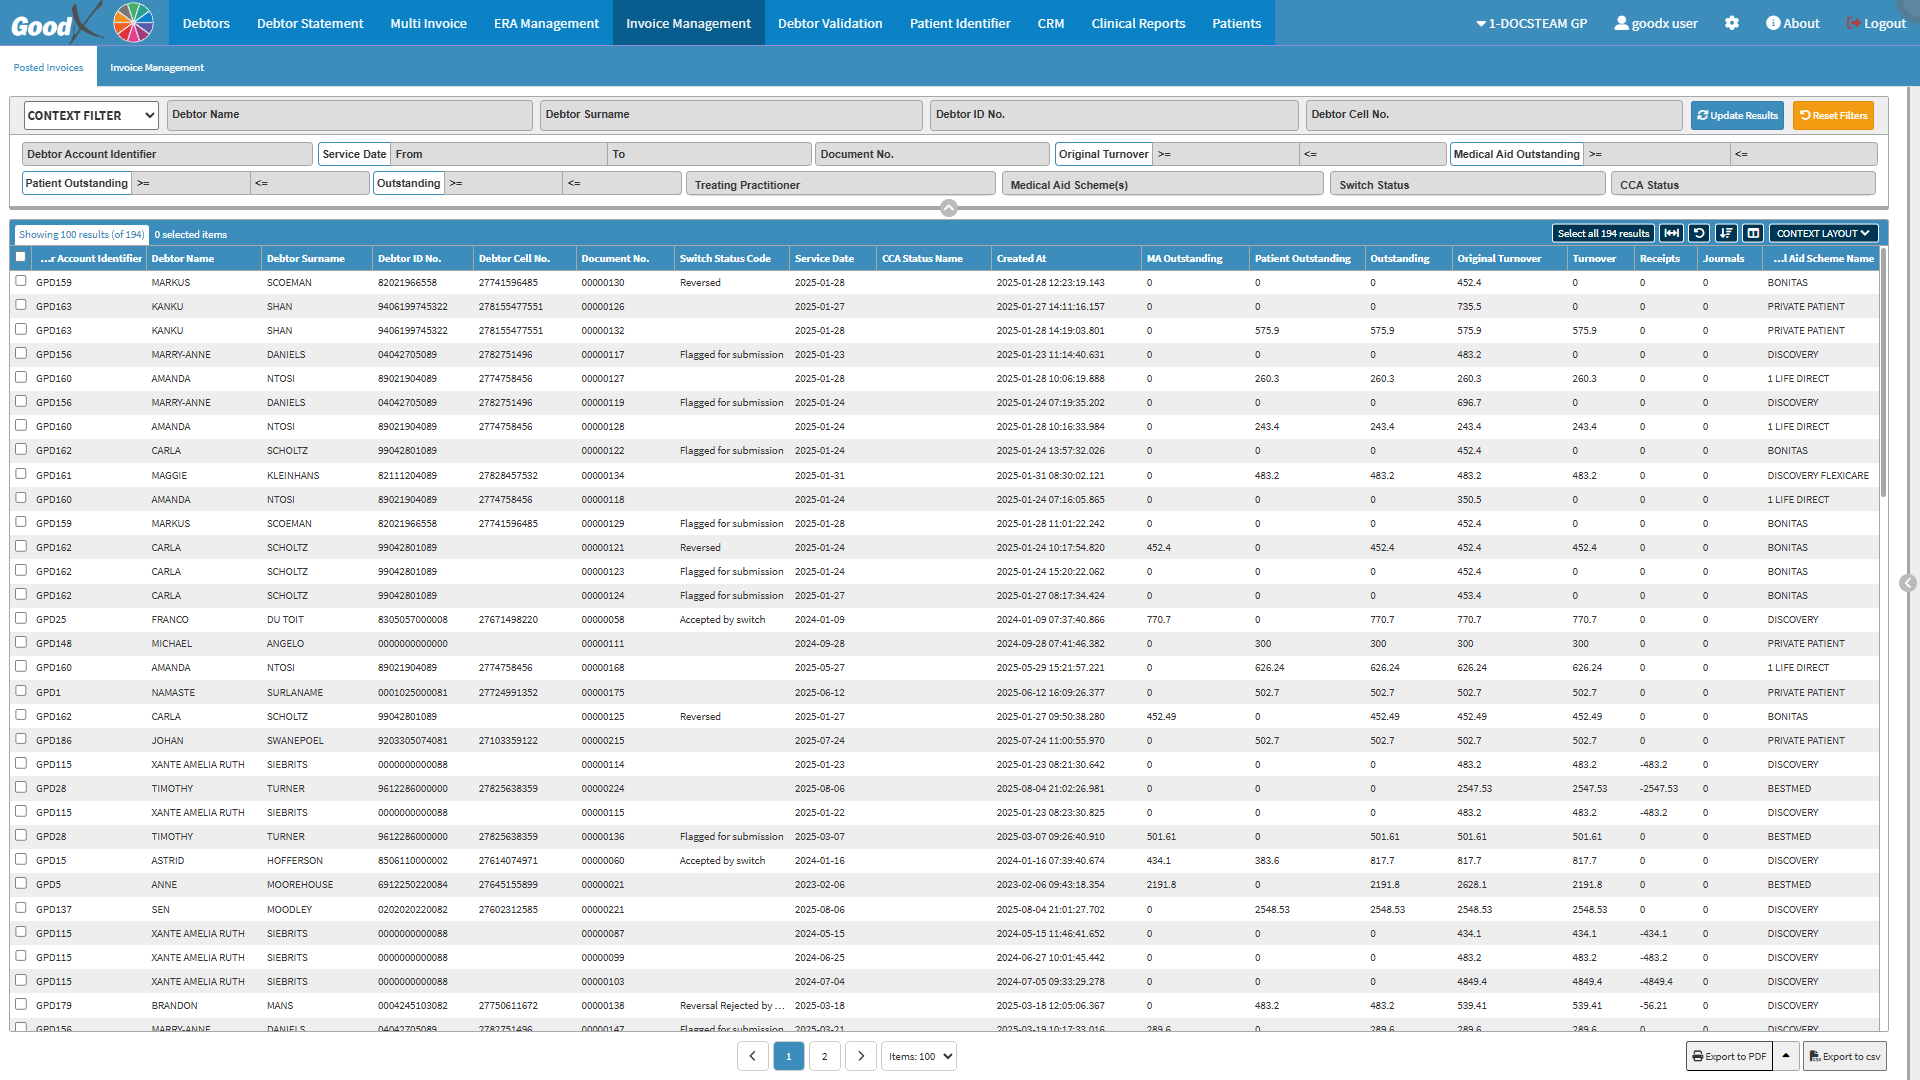Click the Update Results button
The width and height of the screenshot is (1920, 1080).
click(1737, 116)
